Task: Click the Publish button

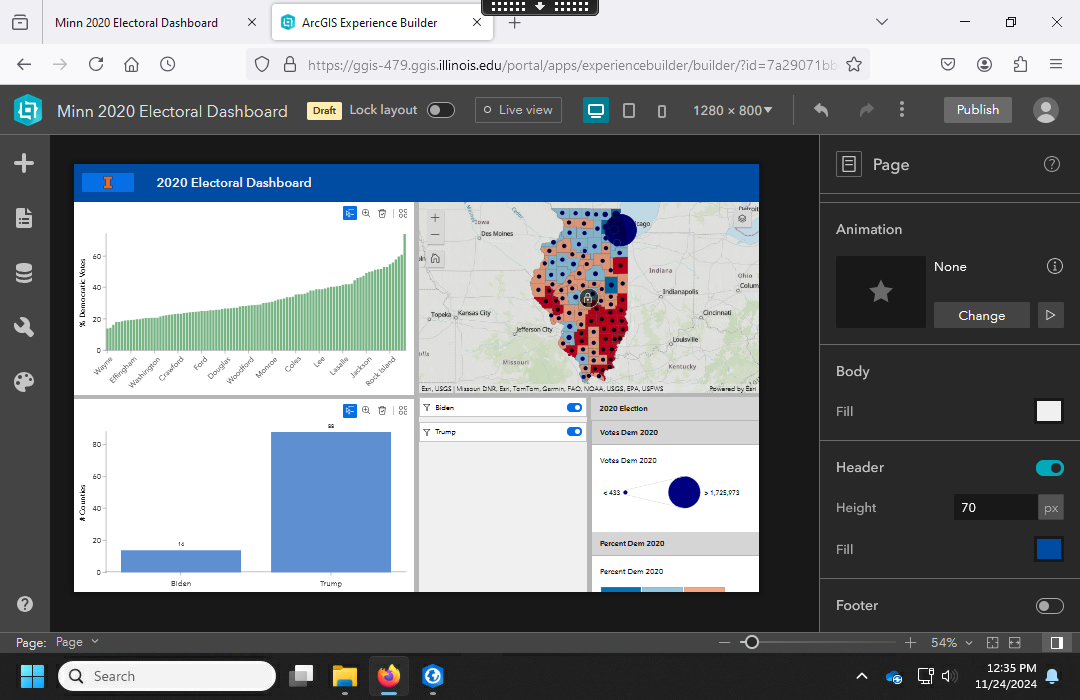Action: click(977, 110)
